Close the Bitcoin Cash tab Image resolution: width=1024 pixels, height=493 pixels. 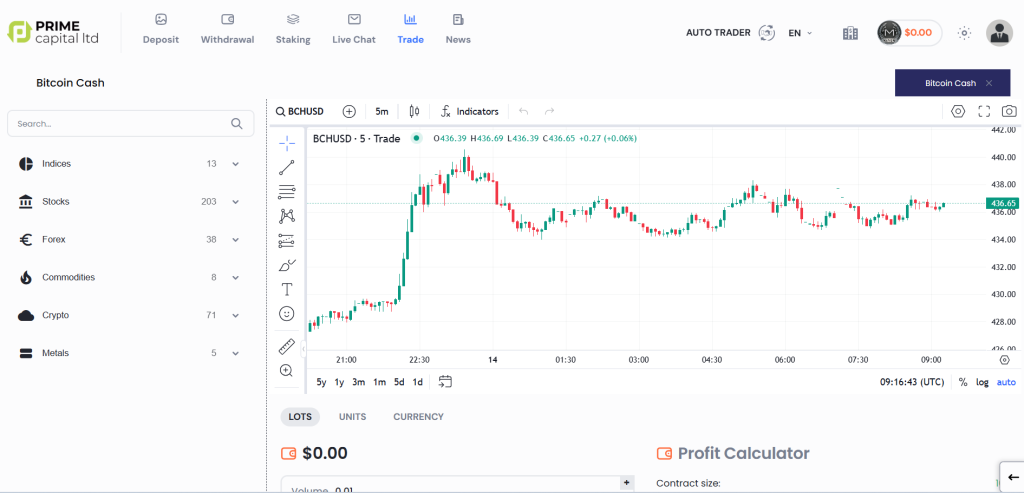pos(989,83)
